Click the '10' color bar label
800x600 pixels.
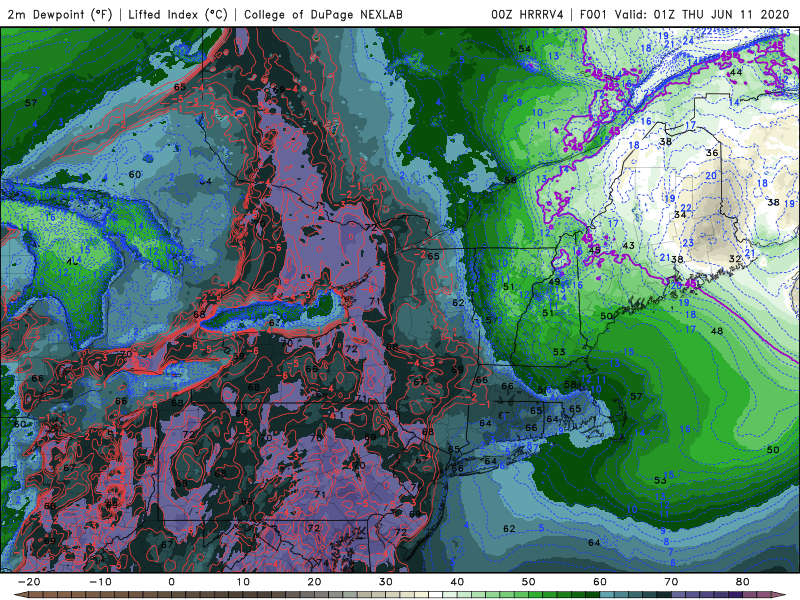click(243, 582)
